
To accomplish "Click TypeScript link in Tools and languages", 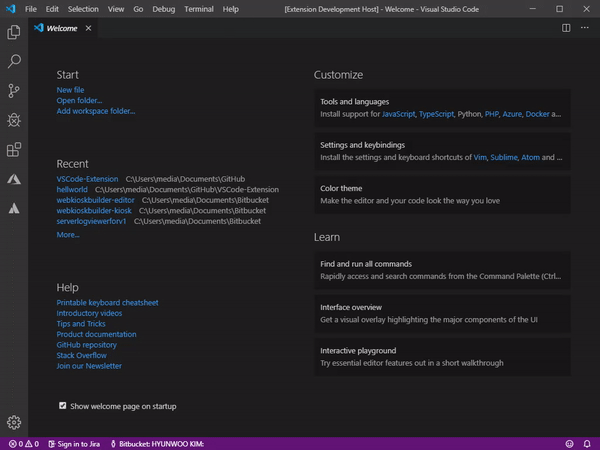I will click(x=436, y=114).
